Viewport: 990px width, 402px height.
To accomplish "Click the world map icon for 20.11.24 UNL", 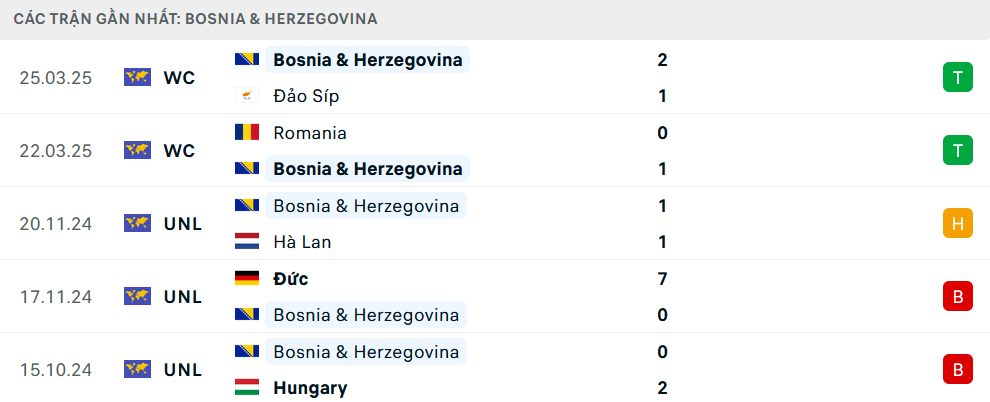I will point(138,224).
